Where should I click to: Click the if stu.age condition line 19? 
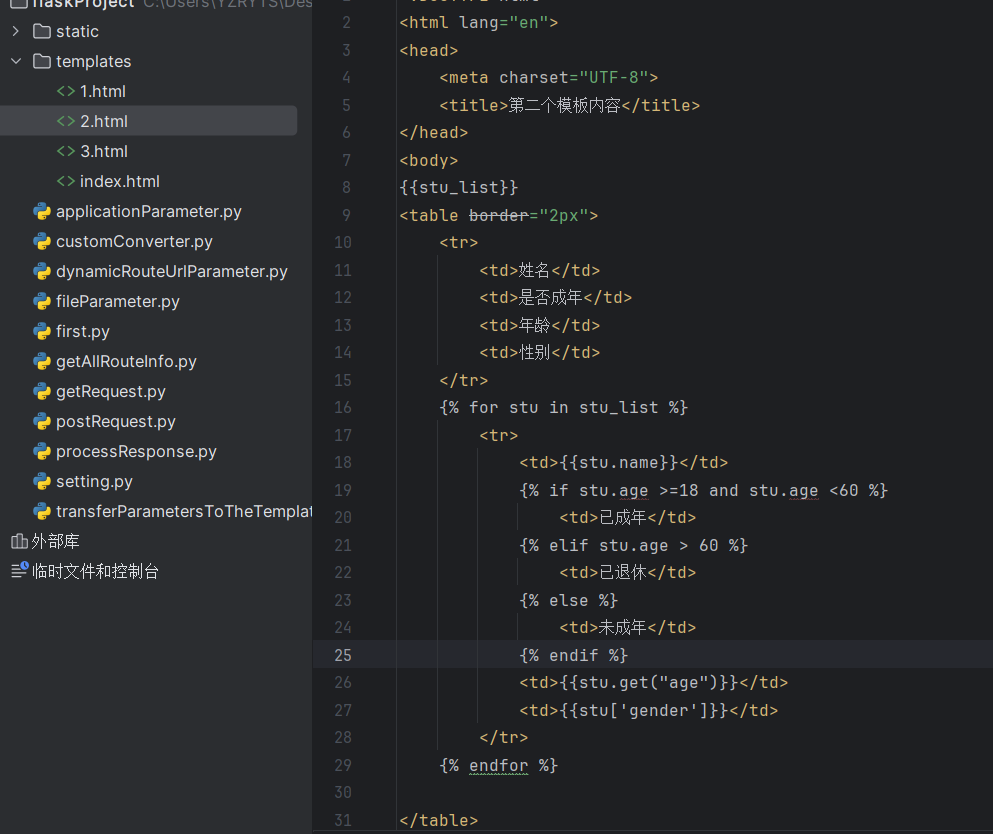704,490
